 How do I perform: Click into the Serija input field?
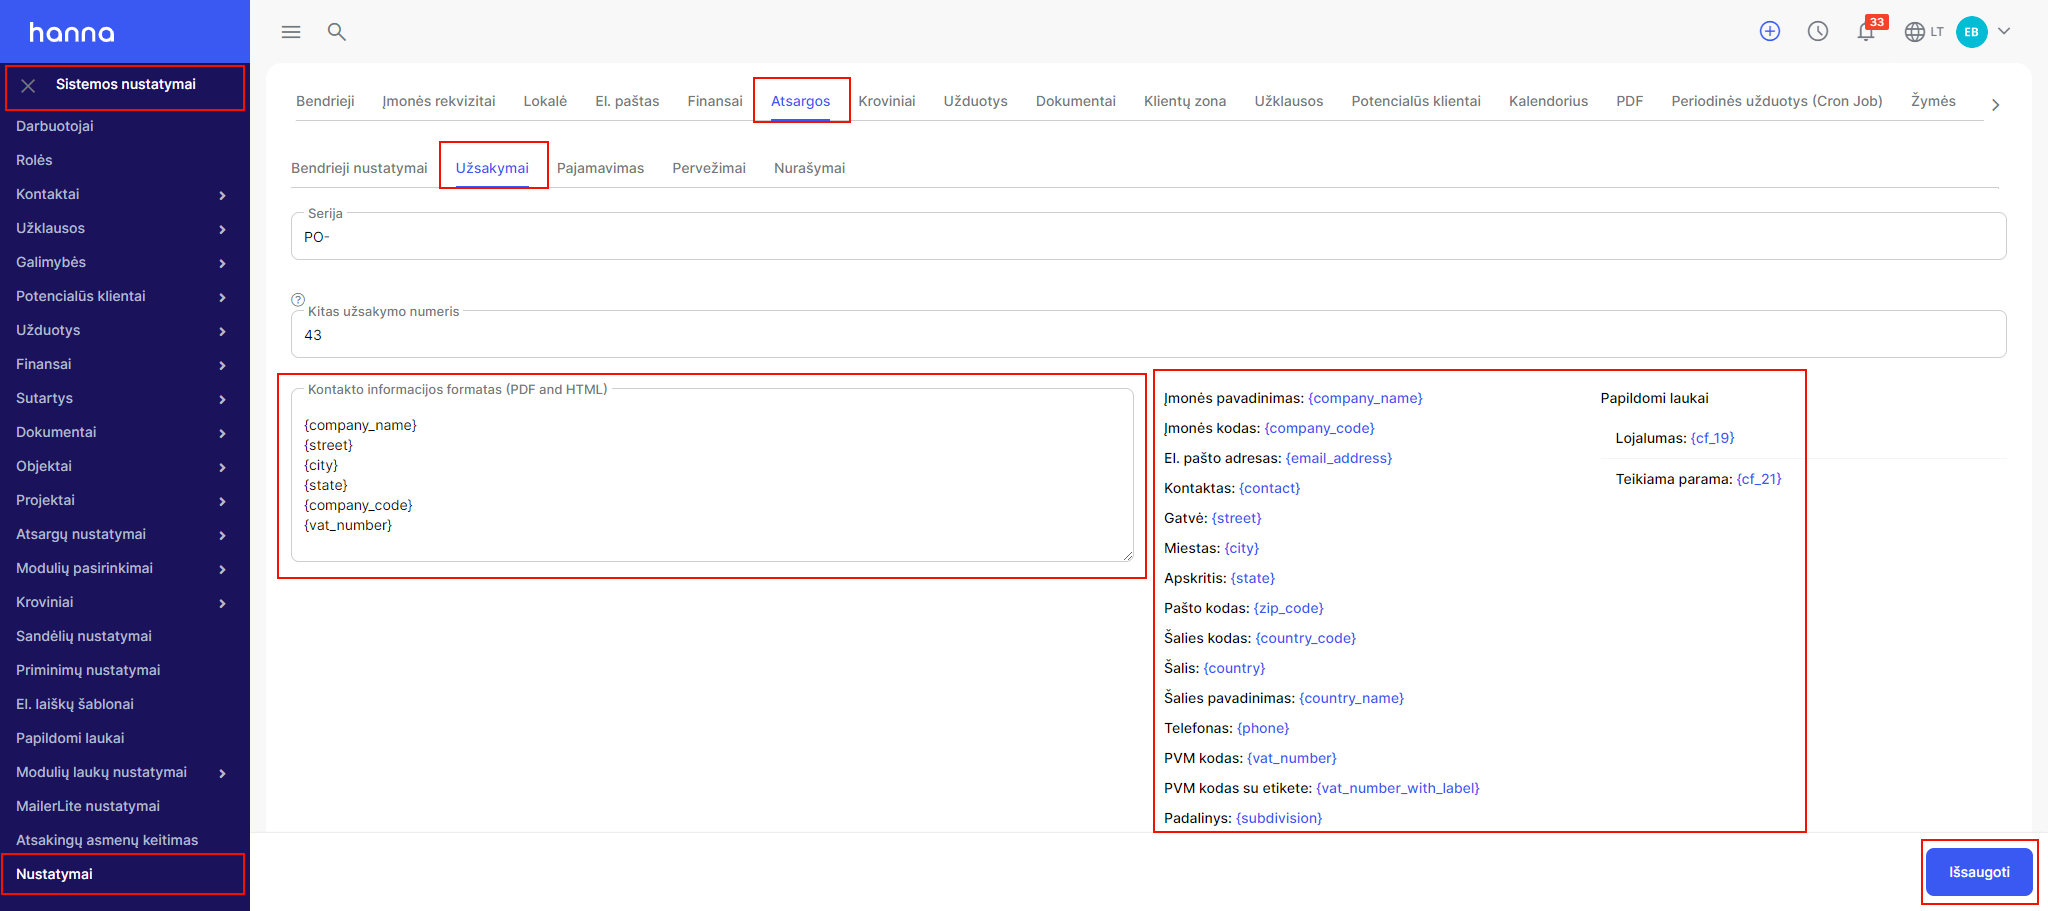click(1148, 237)
